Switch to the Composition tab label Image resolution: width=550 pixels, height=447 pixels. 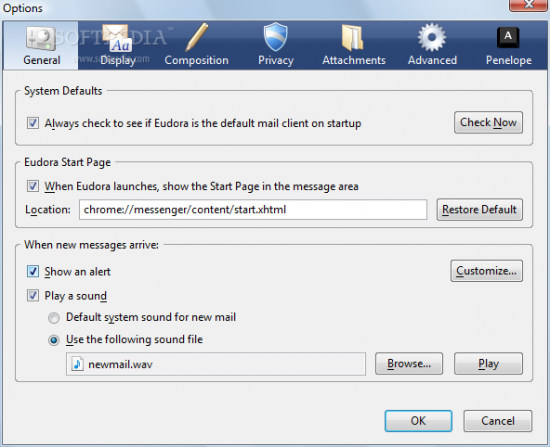(196, 60)
